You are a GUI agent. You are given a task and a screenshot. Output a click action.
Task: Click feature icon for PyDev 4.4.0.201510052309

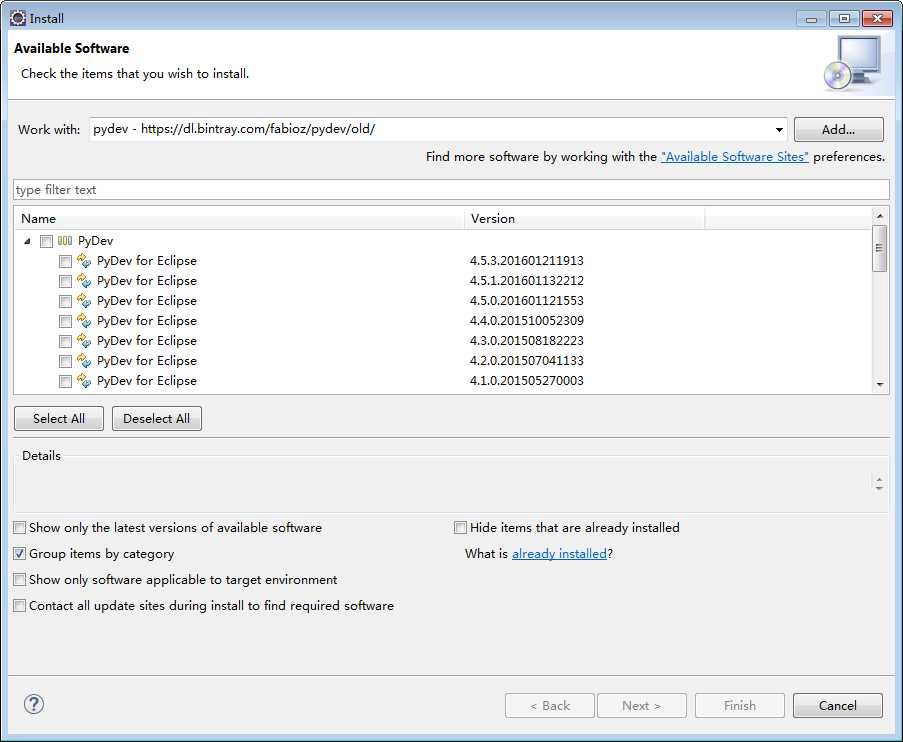tap(84, 321)
